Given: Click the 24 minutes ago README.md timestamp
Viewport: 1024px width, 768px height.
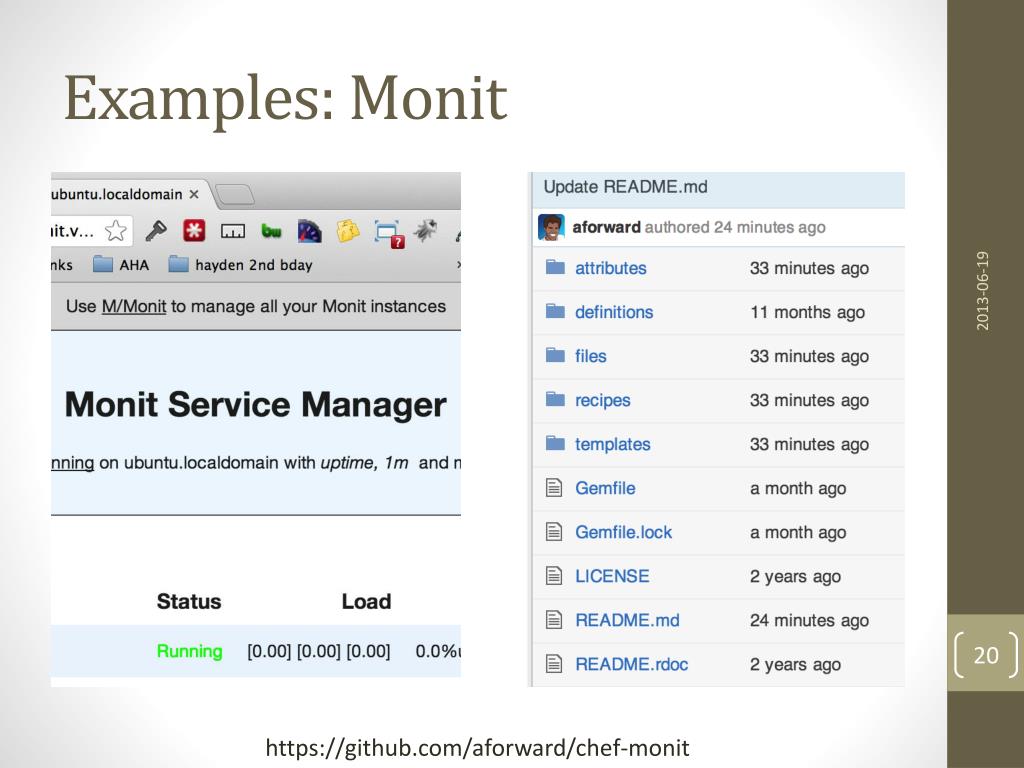Looking at the screenshot, I should coord(809,620).
